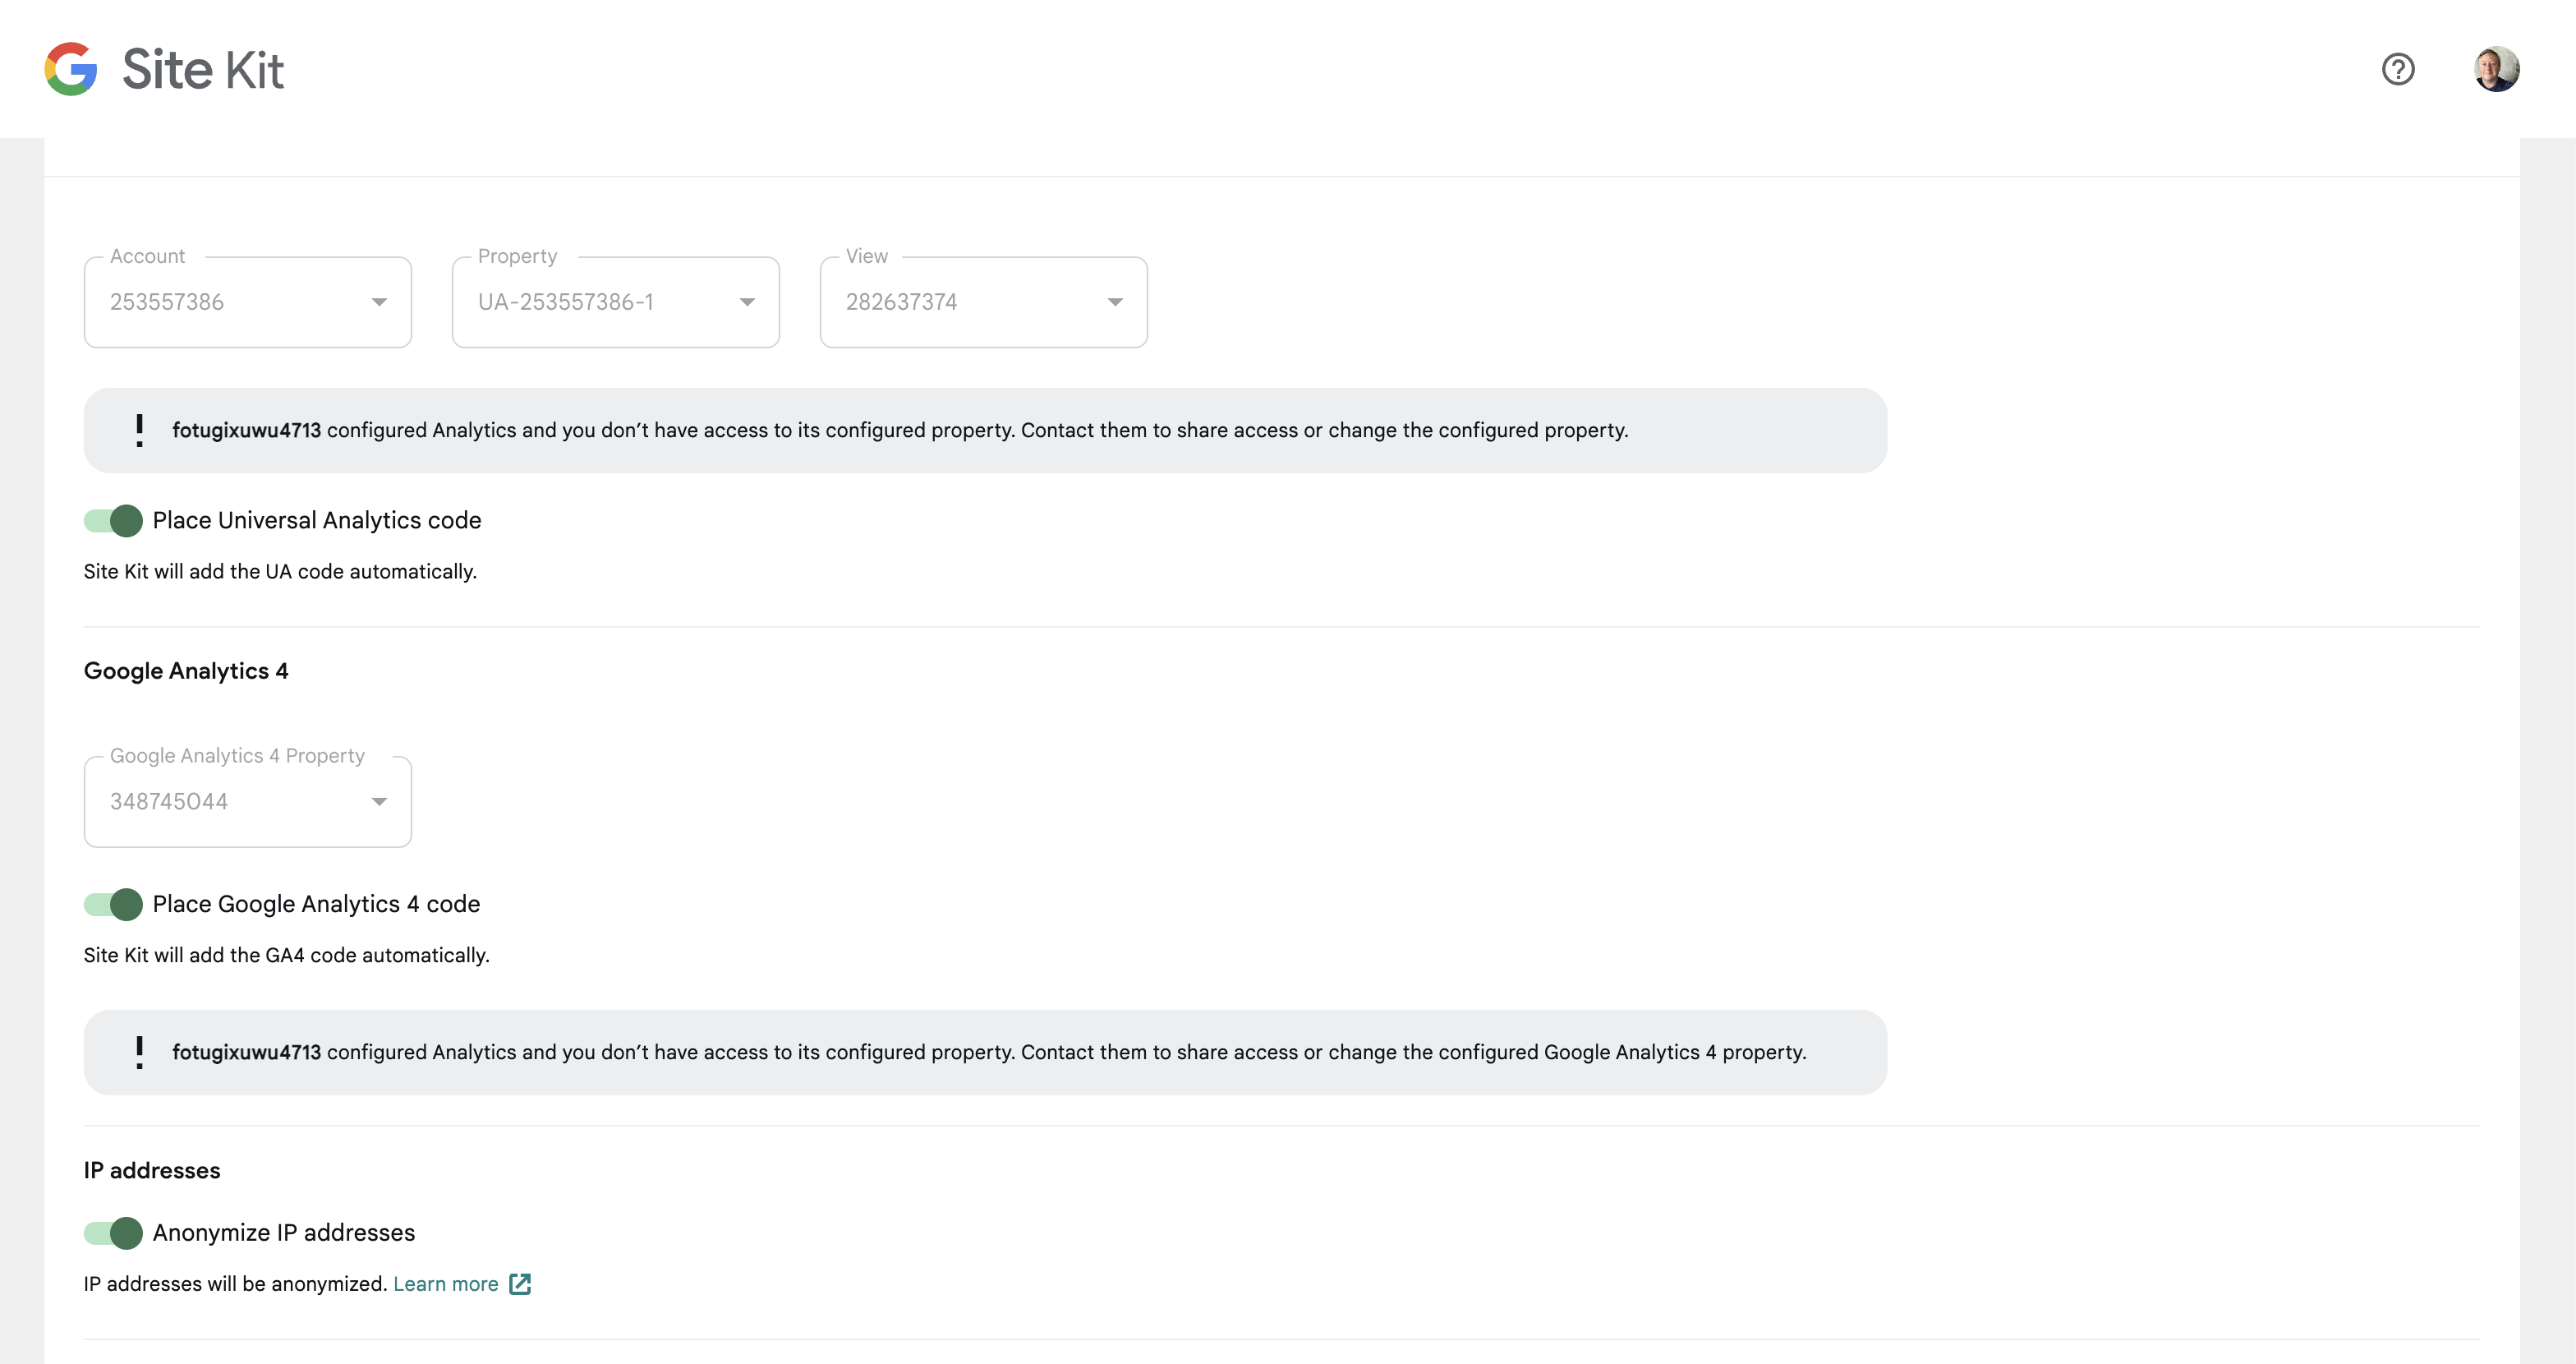Click the fotugixuwu4713 warning banner
Viewport: 2576px width, 1364px height.
point(985,430)
